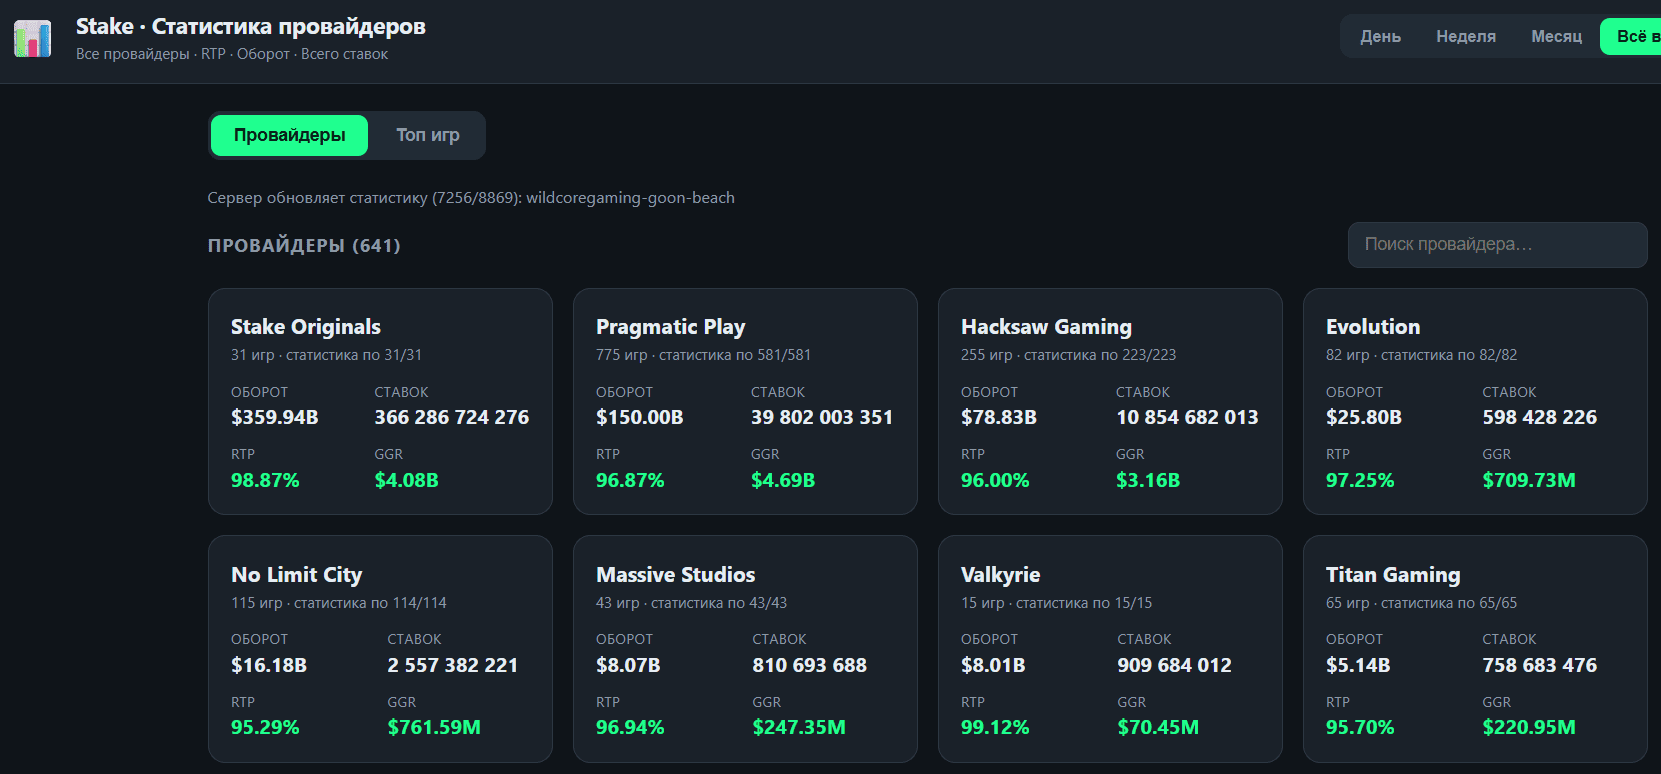
Task: Switch to the Провайдеры tab
Action: 289,135
